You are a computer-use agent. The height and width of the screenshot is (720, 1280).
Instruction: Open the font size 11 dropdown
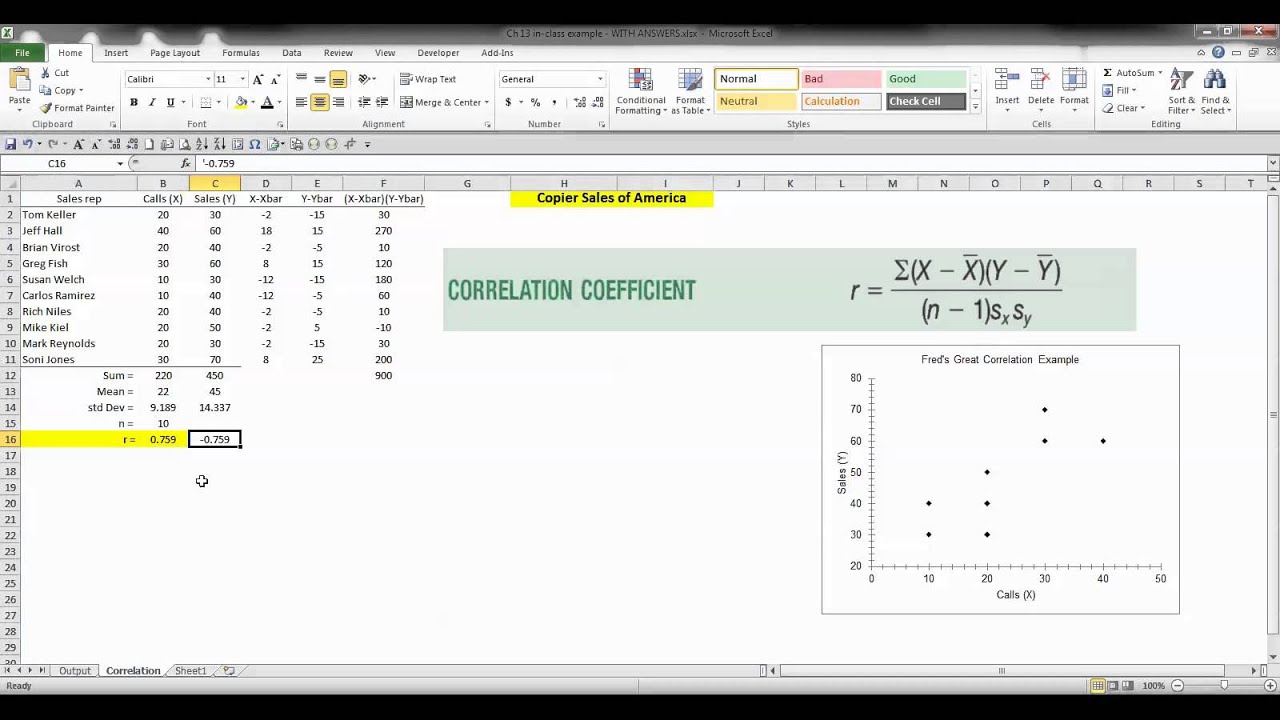pos(242,79)
